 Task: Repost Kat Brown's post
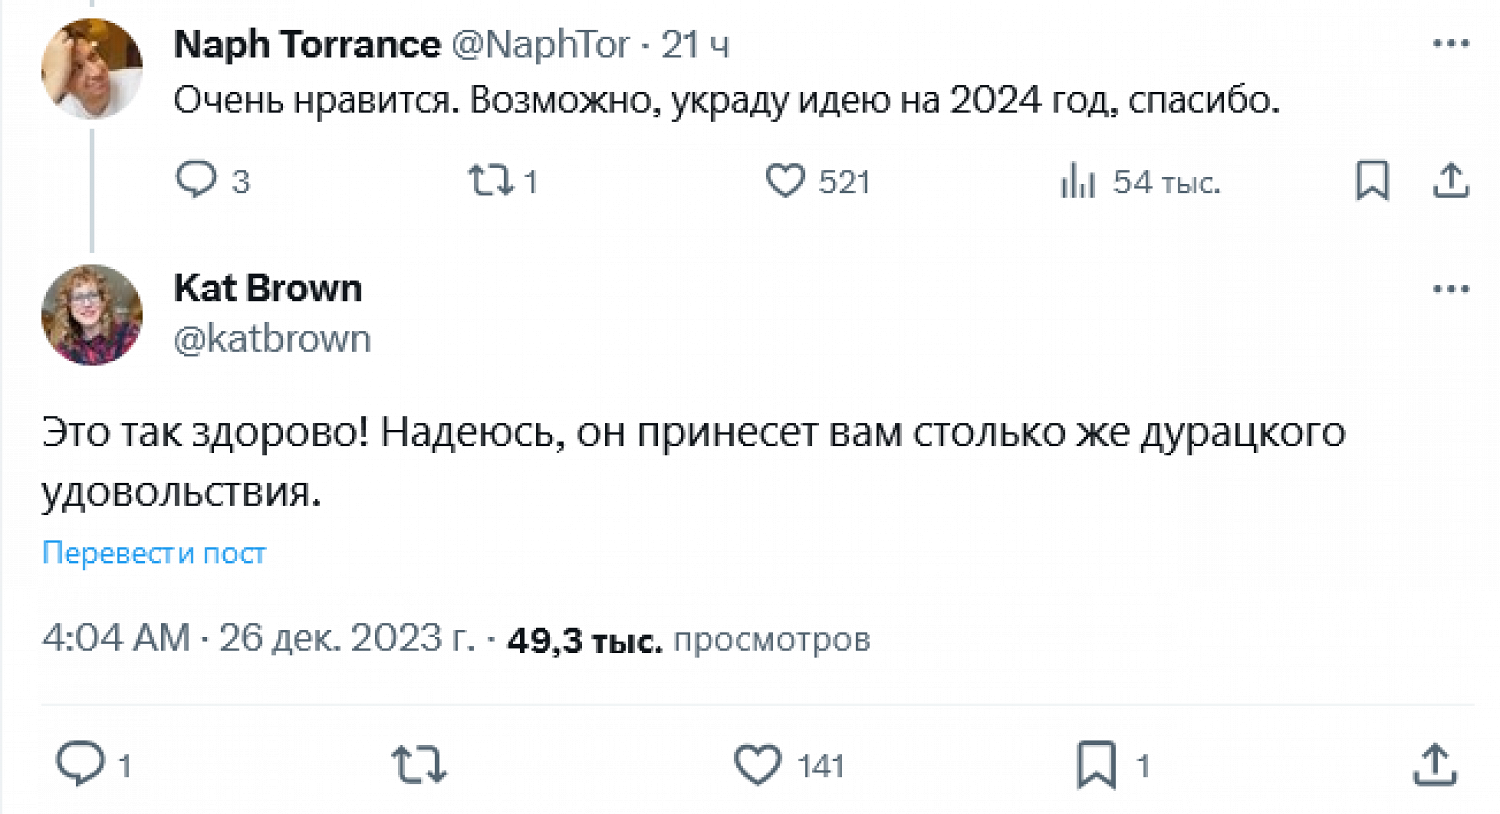[418, 765]
